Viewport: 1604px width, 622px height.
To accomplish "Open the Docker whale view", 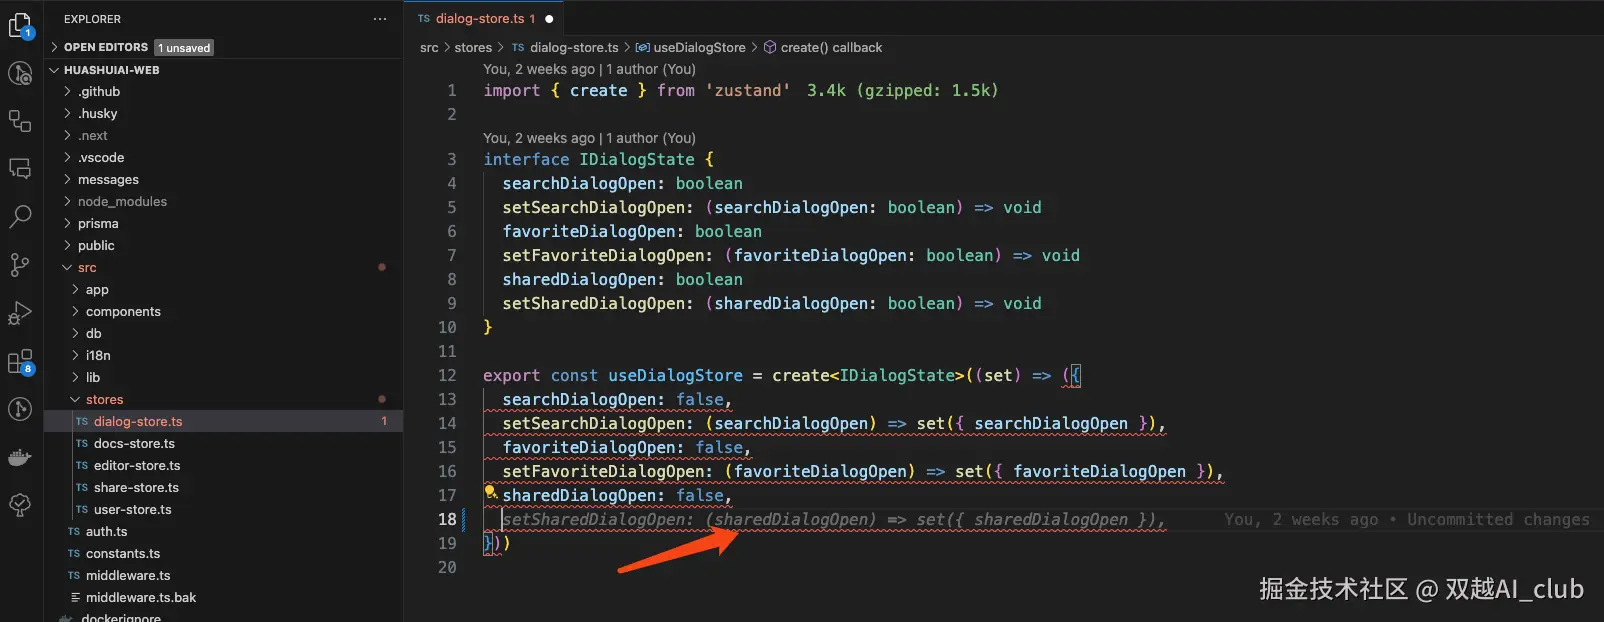I will tap(20, 458).
